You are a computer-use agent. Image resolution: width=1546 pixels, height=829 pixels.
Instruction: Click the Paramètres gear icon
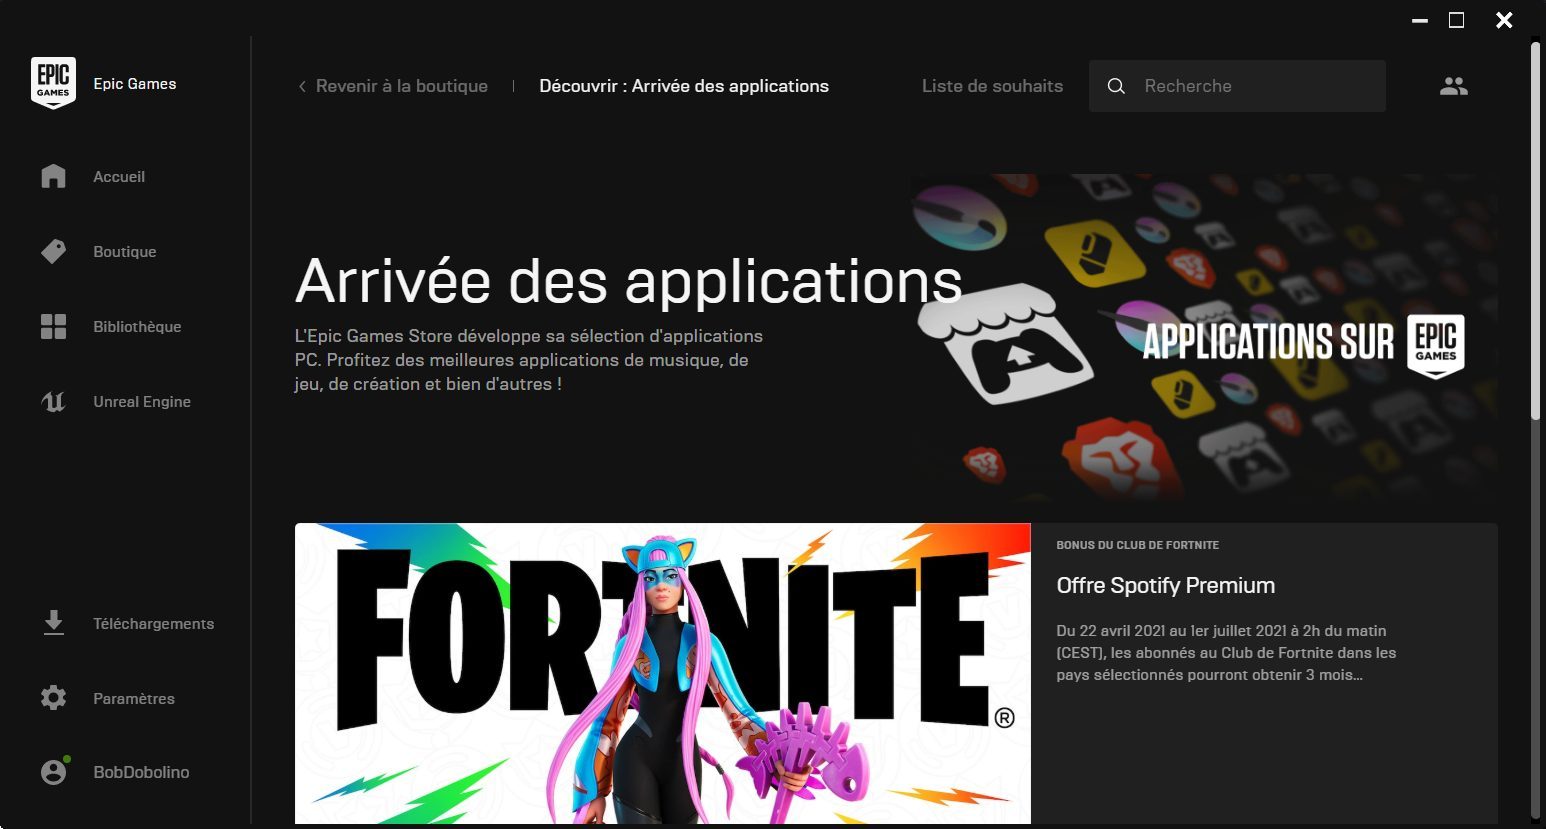(53, 698)
